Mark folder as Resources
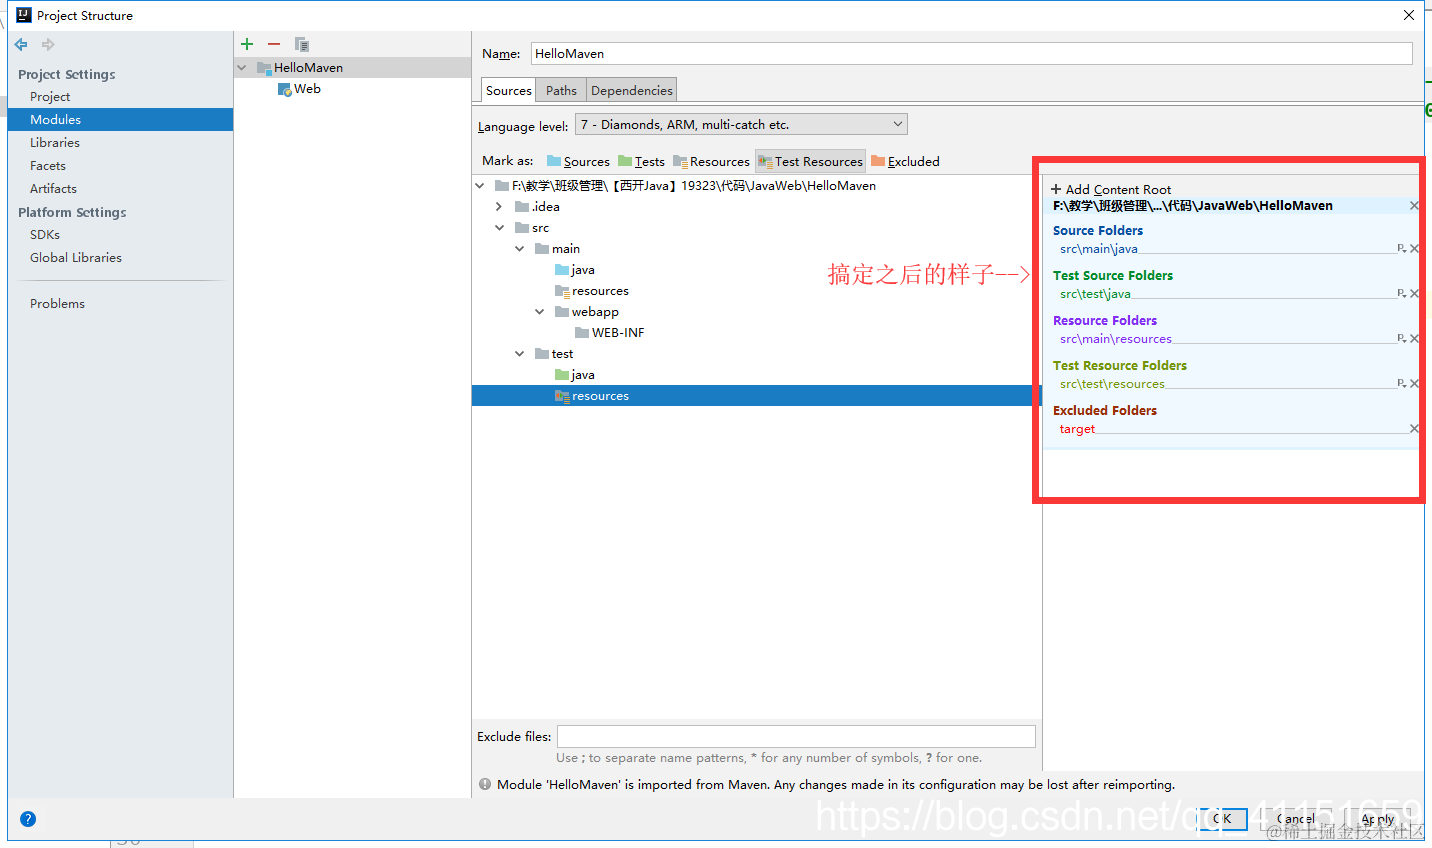Viewport: 1432px width, 848px height. [x=711, y=162]
